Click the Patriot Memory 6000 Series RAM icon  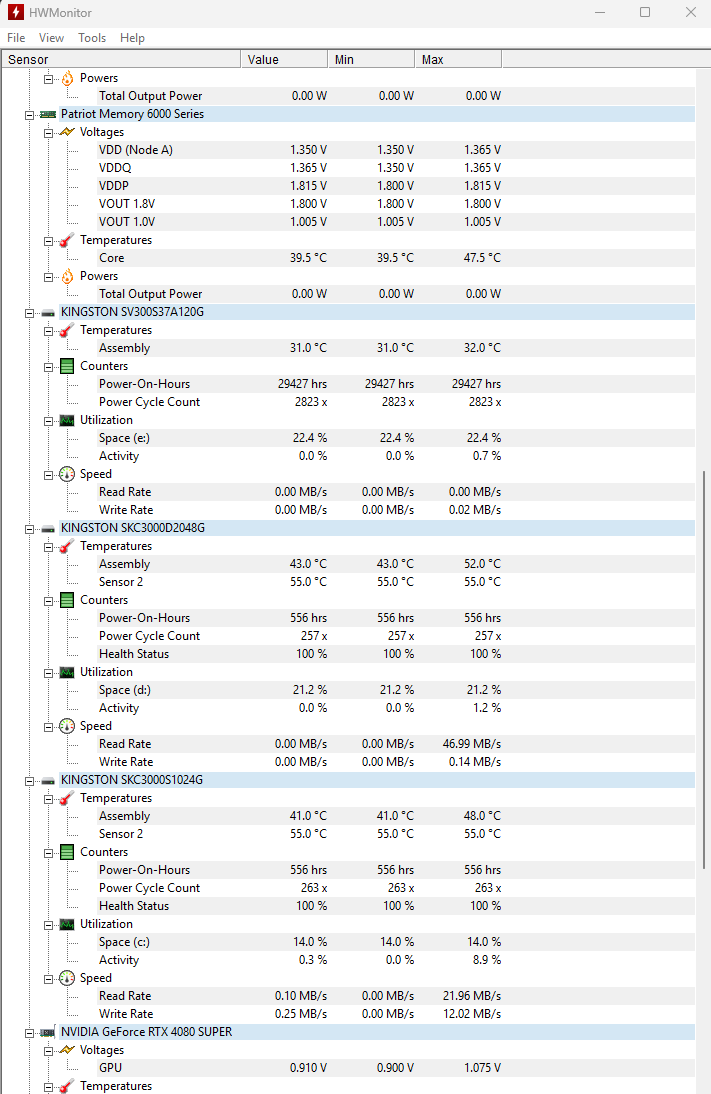coord(48,114)
